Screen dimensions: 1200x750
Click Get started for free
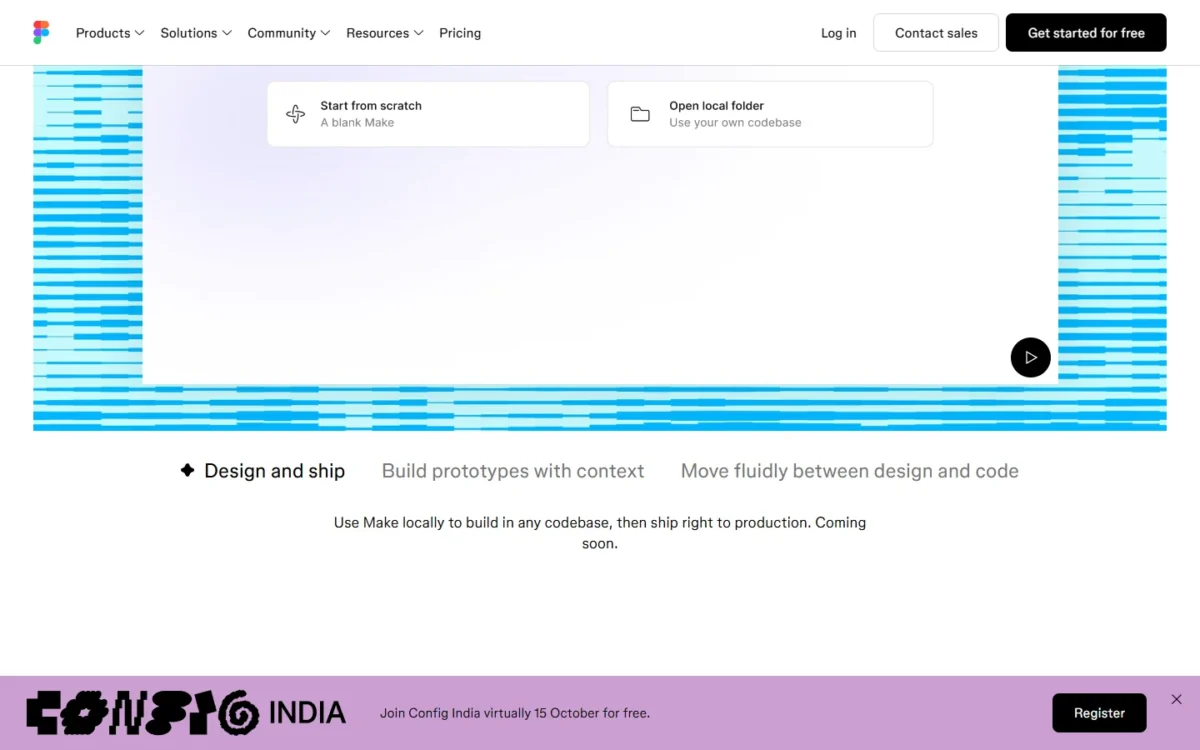tap(1086, 33)
